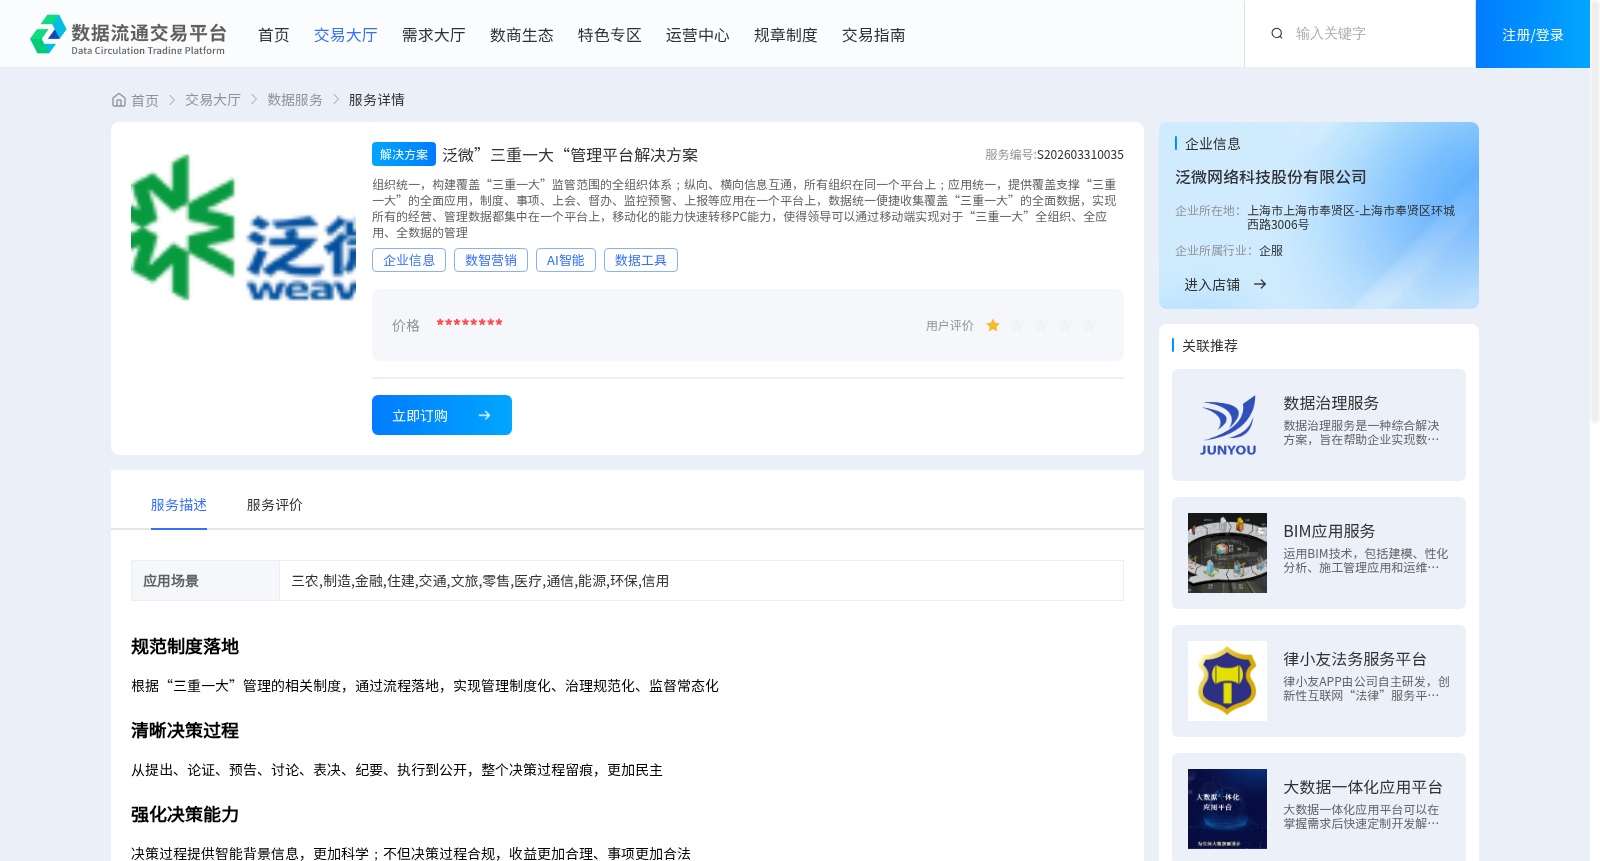Click the company name 泛微网络科技股份有限公司
1600x861 pixels.
pos(1271,177)
